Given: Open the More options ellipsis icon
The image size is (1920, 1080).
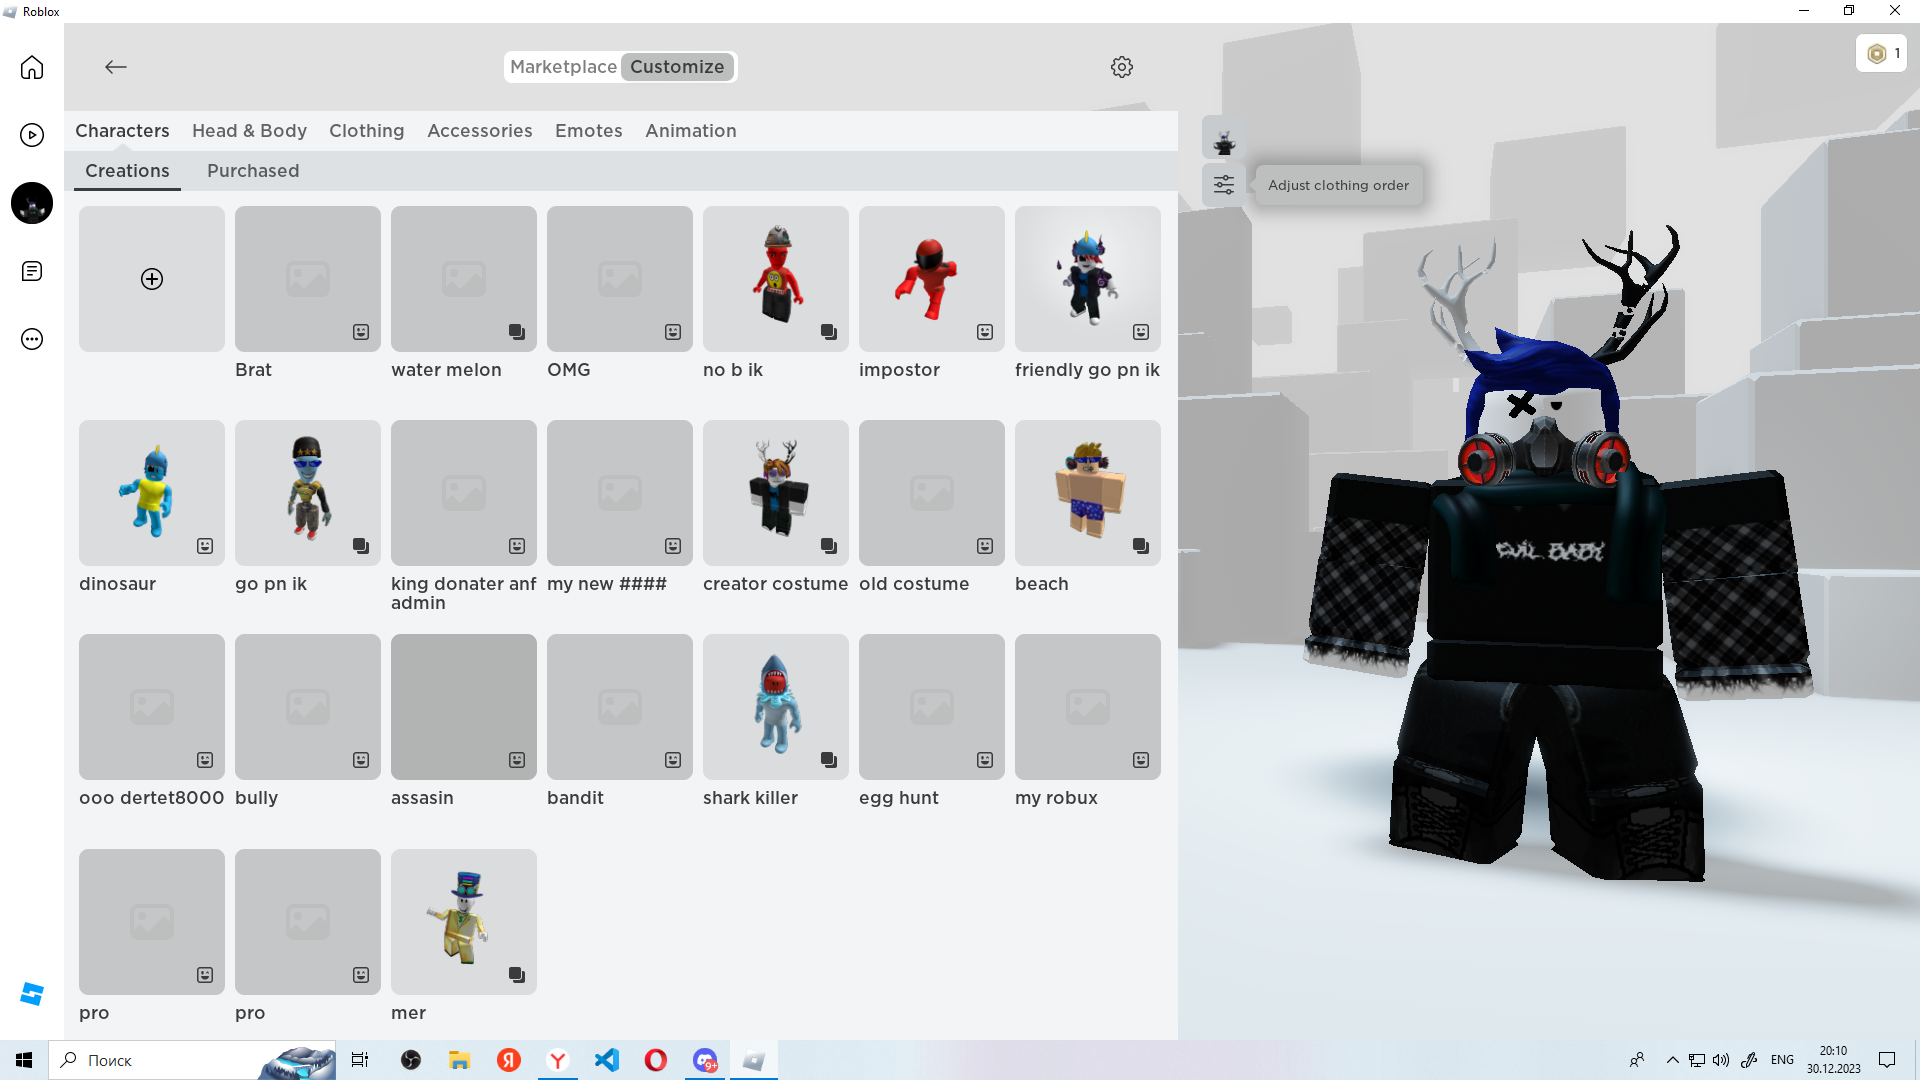Looking at the screenshot, I should [x=32, y=339].
